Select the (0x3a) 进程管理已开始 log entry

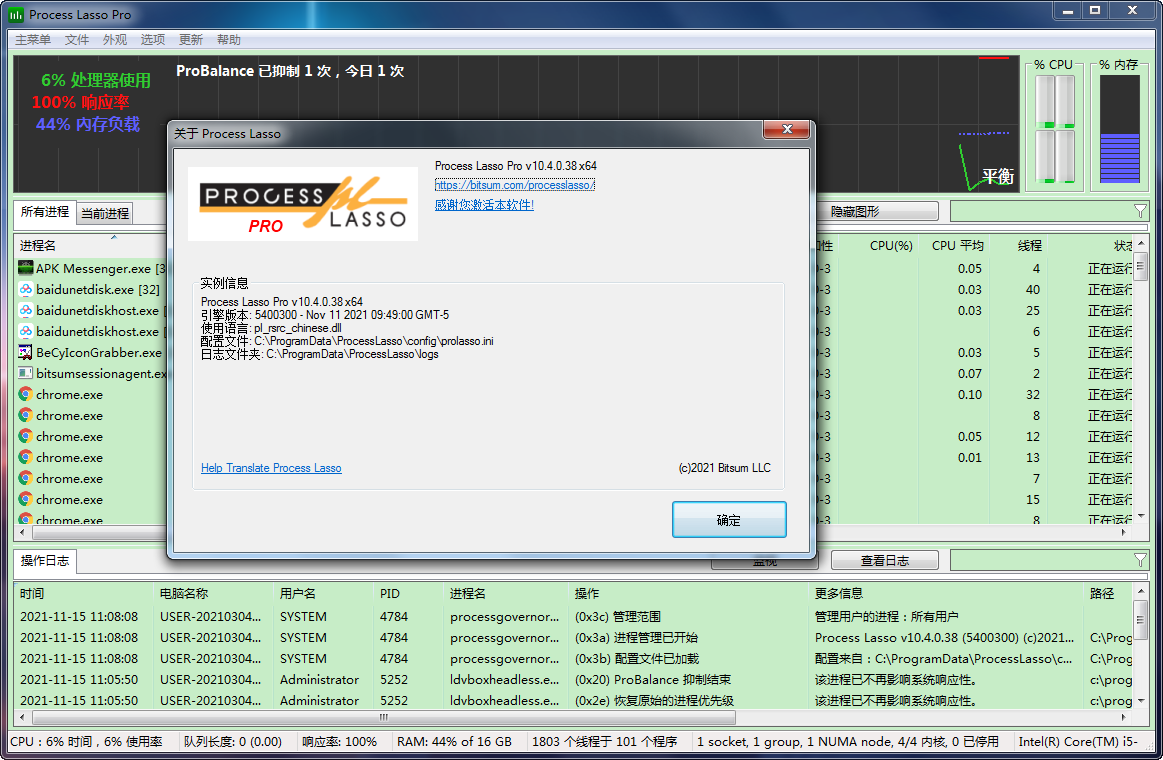573,637
